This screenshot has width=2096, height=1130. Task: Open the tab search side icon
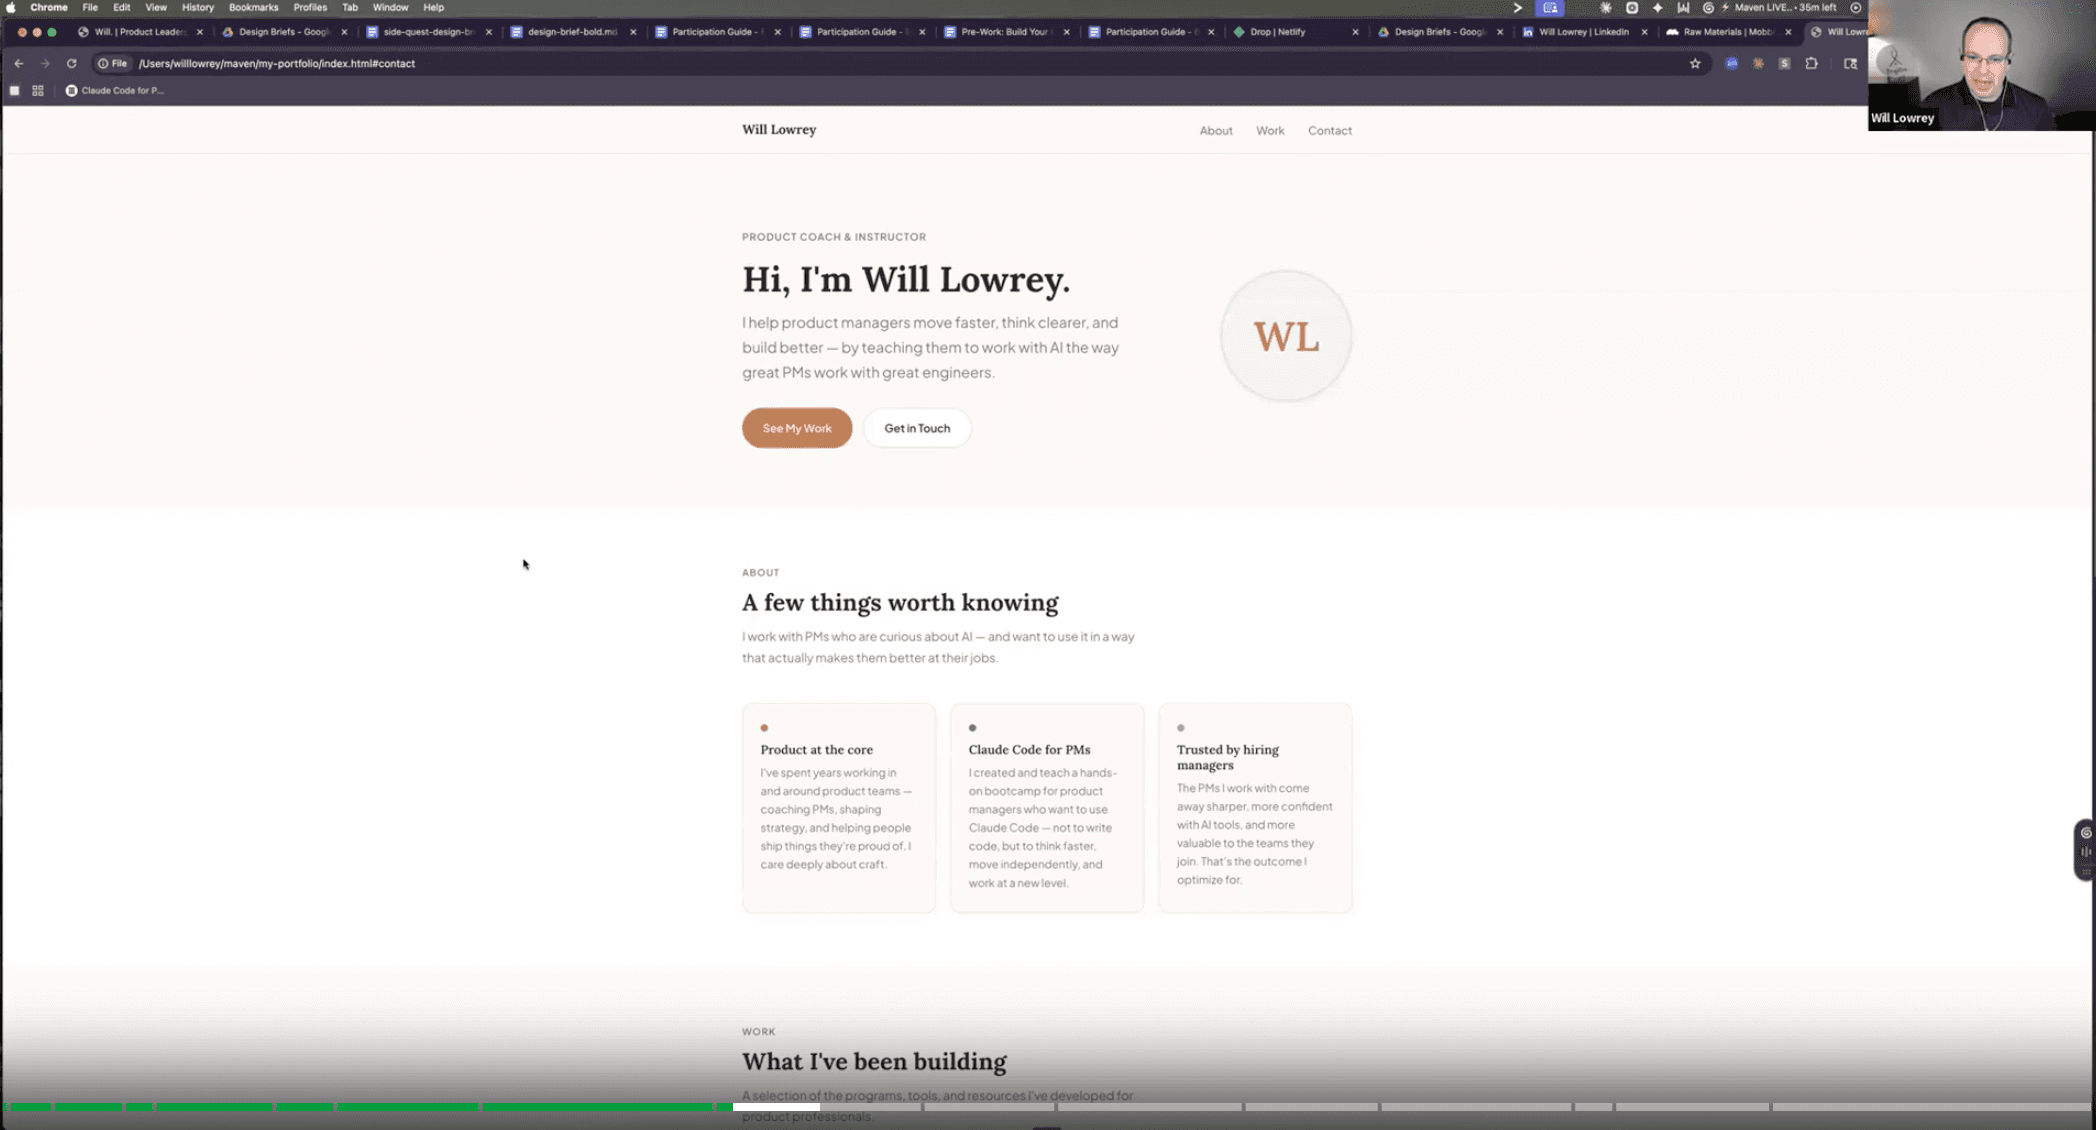coord(1850,63)
